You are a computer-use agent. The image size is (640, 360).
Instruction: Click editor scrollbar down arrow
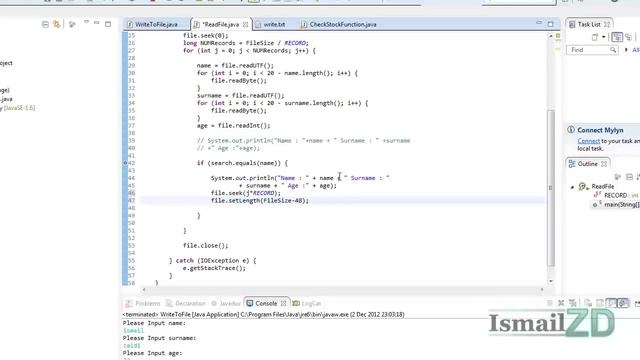(551, 281)
